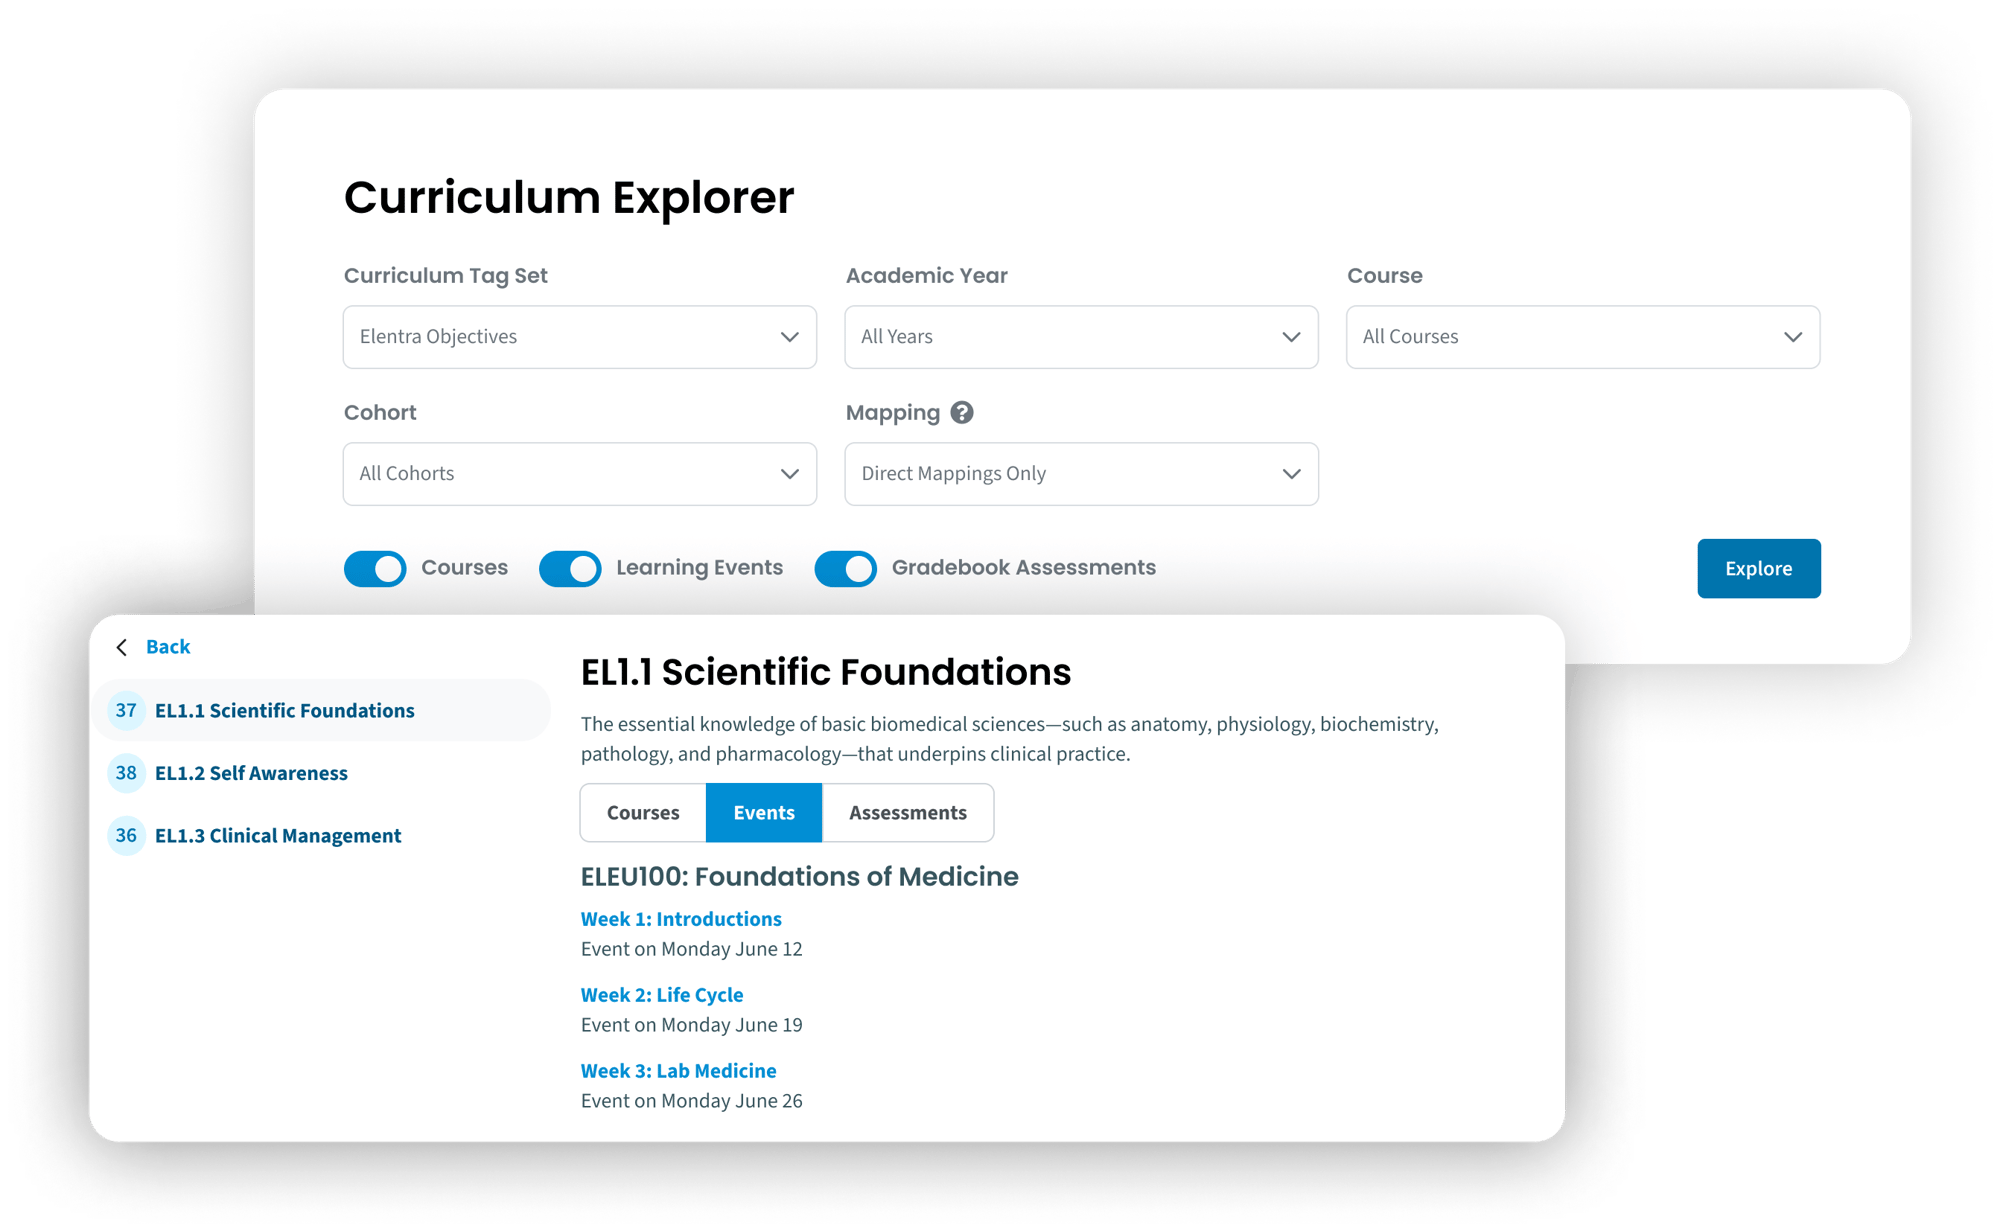The image size is (2000, 1231).
Task: Open the Course dropdown menu
Action: pos(1581,337)
